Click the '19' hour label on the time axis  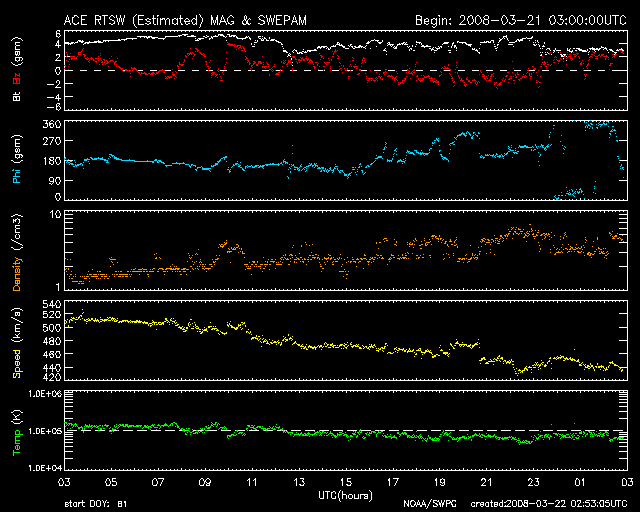click(440, 483)
